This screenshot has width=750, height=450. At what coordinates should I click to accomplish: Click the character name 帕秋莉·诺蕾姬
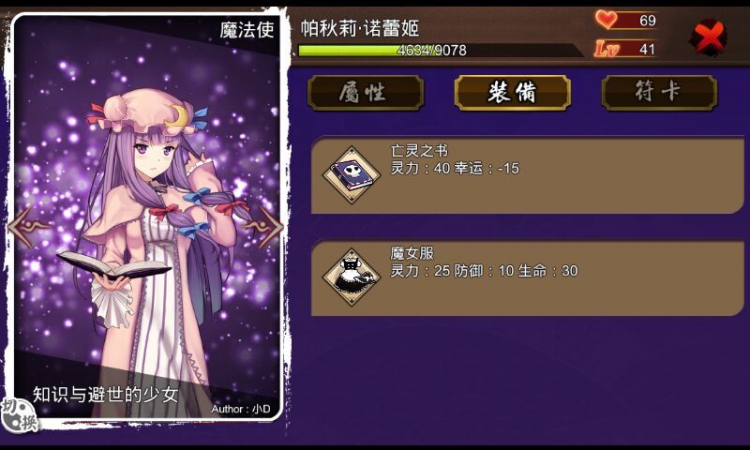[x=360, y=28]
